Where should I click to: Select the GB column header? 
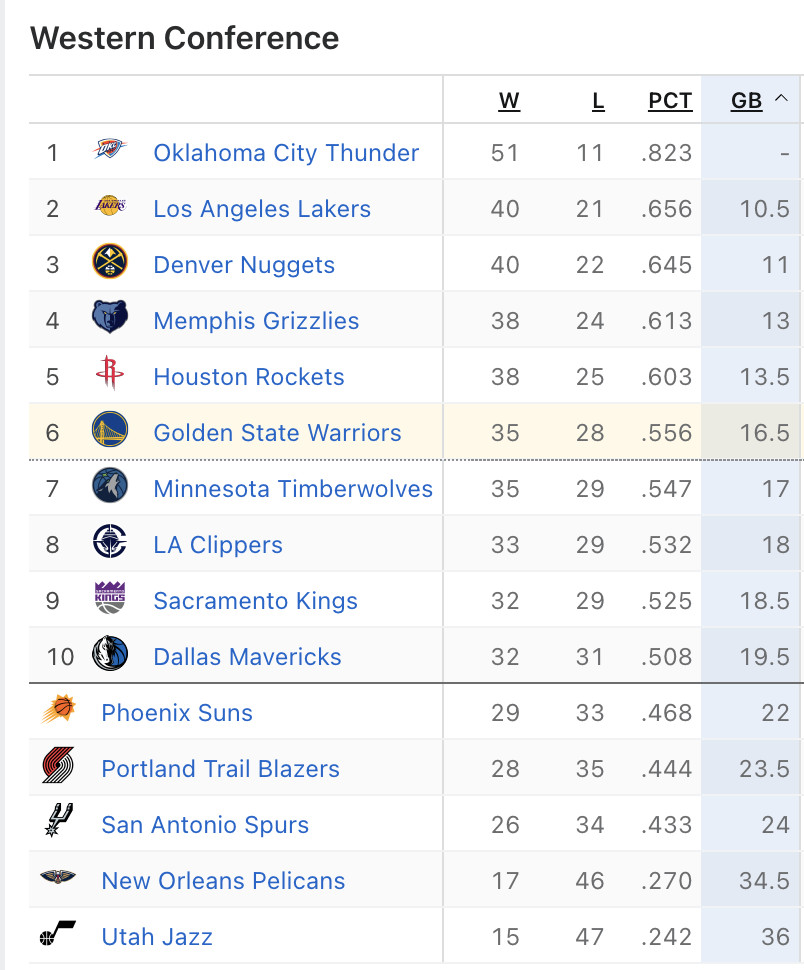tap(746, 100)
